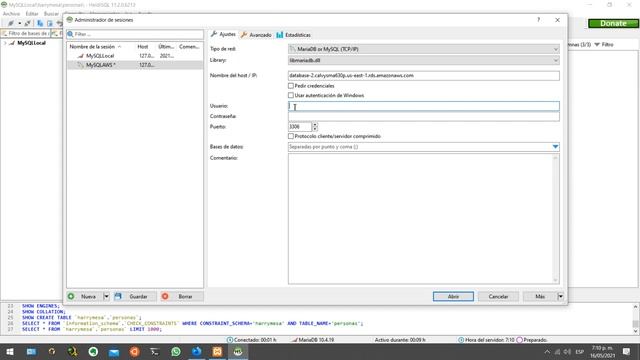Increase the Puerto value with up arrow

(315, 124)
